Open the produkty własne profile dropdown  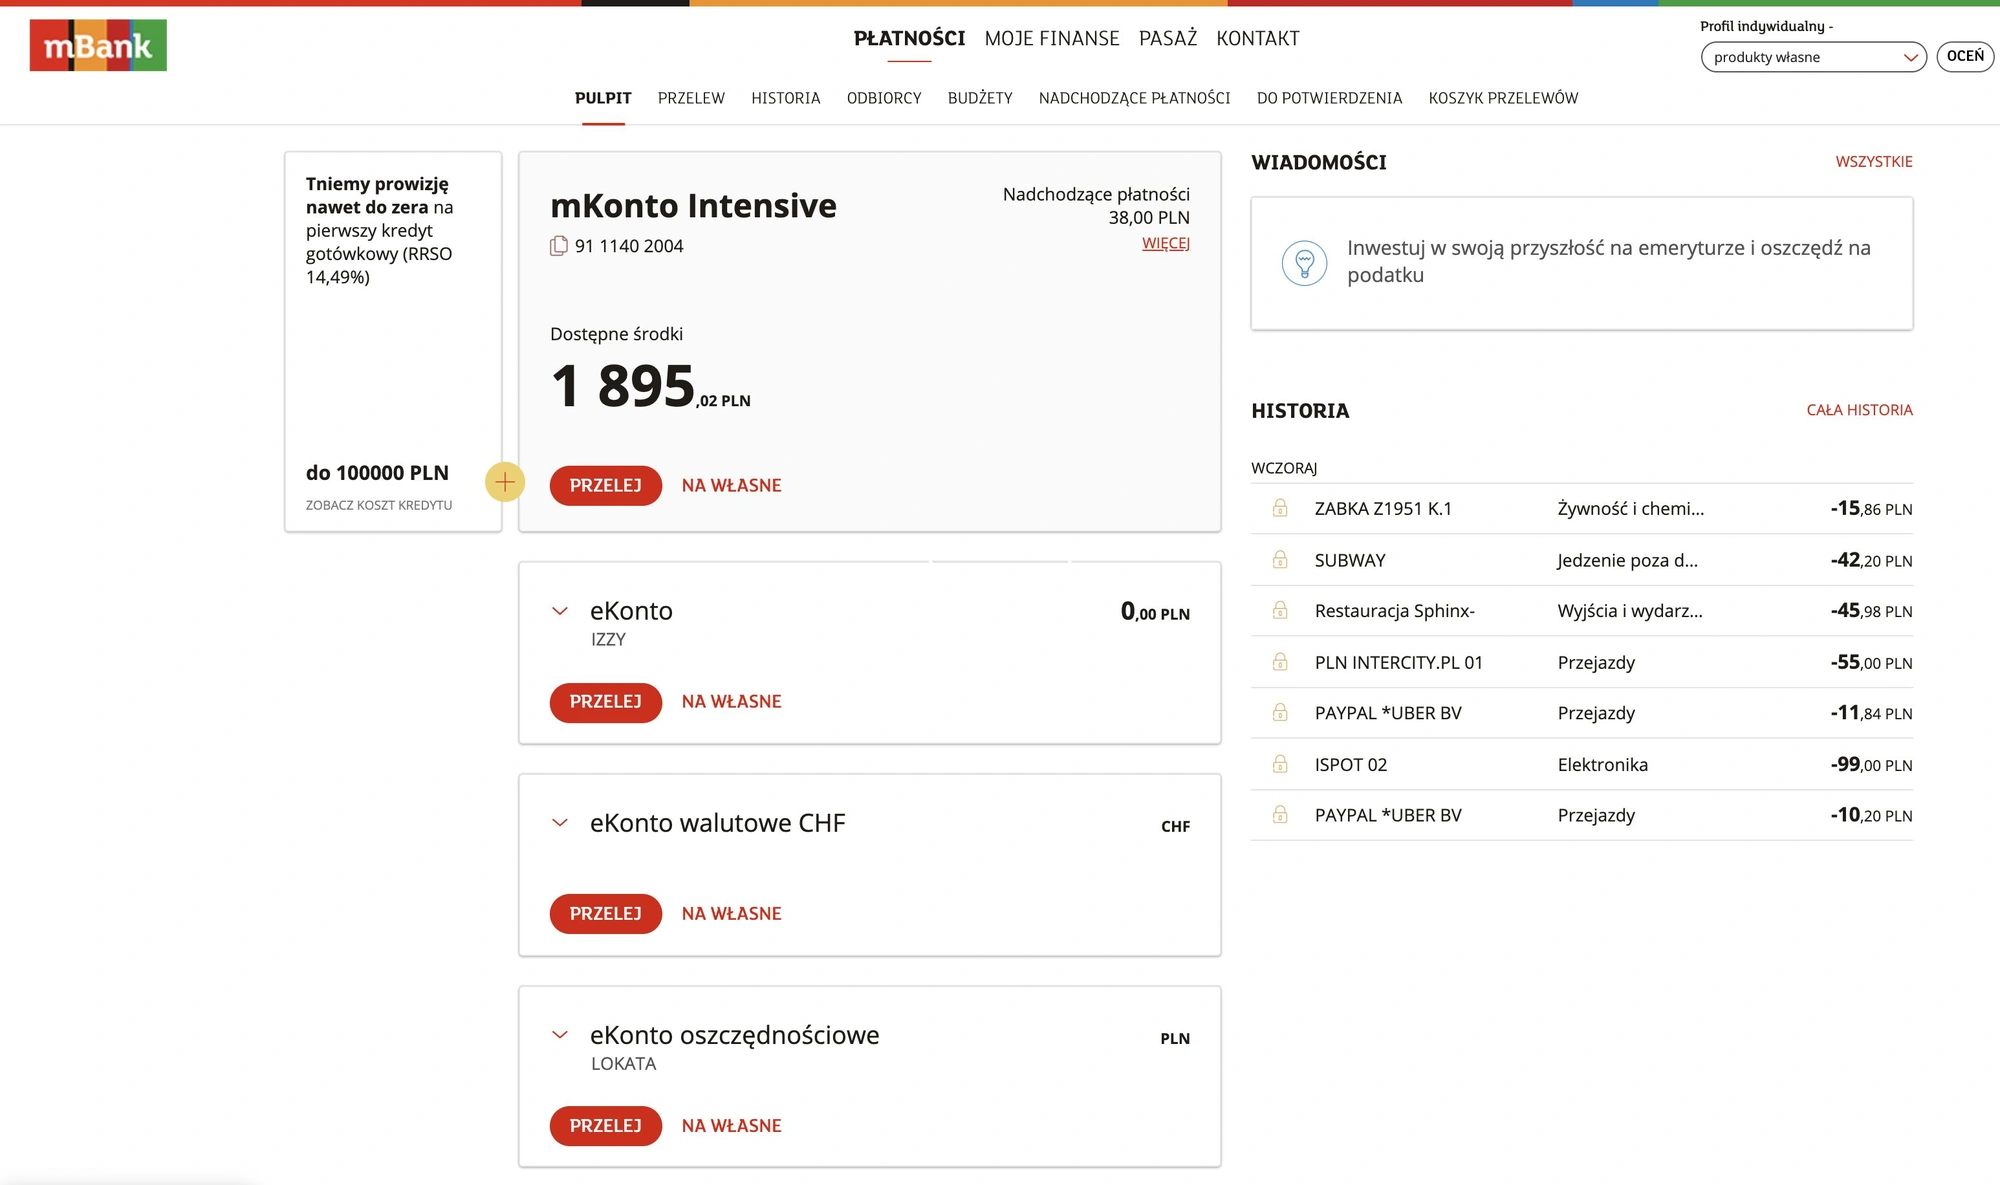[1813, 57]
